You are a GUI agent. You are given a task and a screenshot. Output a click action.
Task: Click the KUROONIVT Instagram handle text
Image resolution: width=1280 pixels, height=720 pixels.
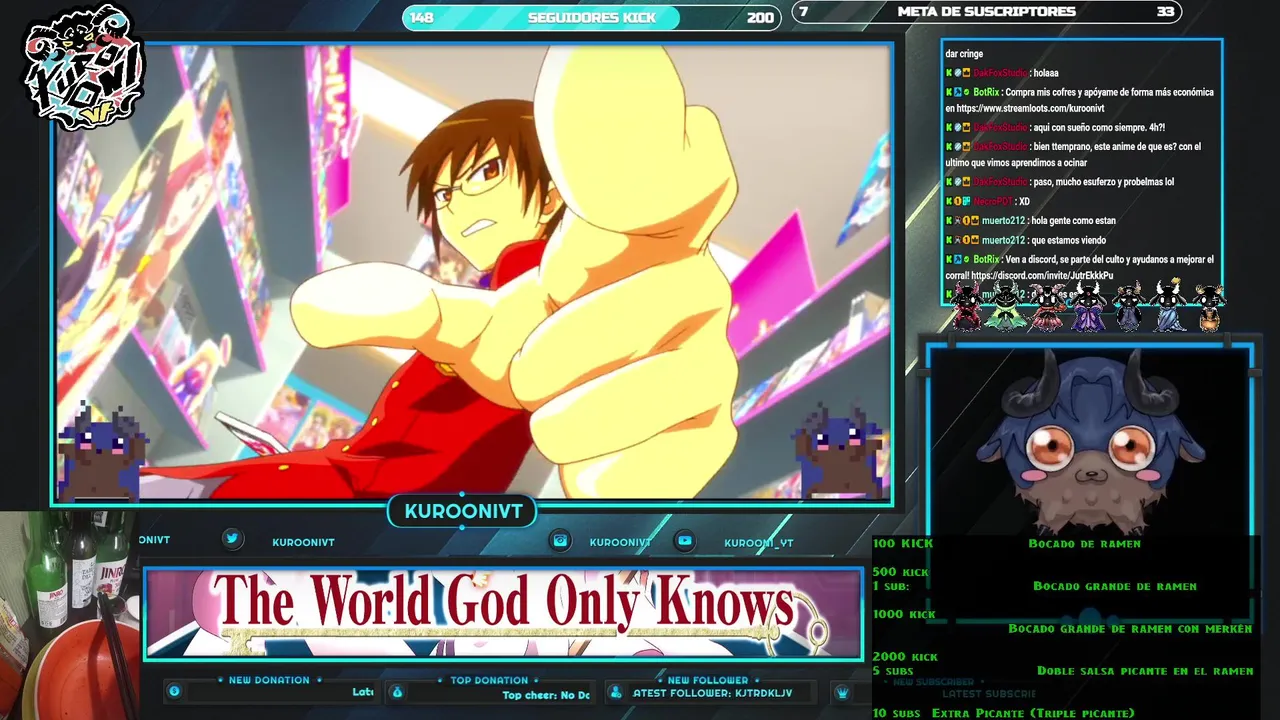tap(620, 542)
